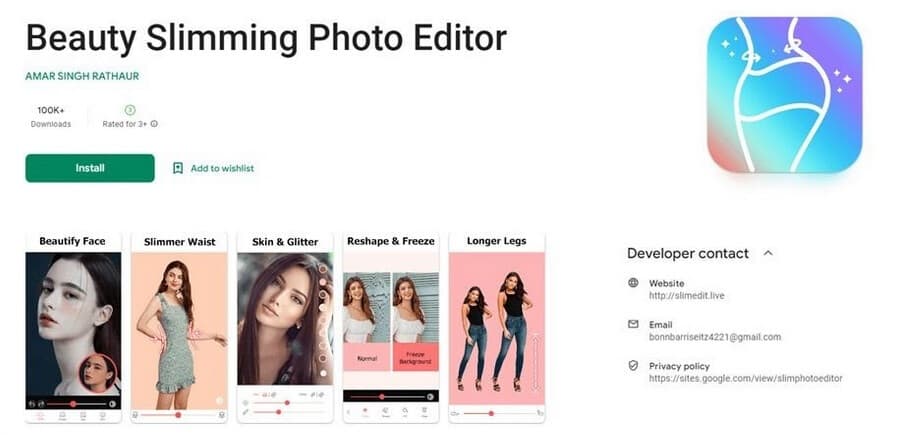
Task: Click the wishlist bookmark icon
Action: pyautogui.click(x=178, y=168)
